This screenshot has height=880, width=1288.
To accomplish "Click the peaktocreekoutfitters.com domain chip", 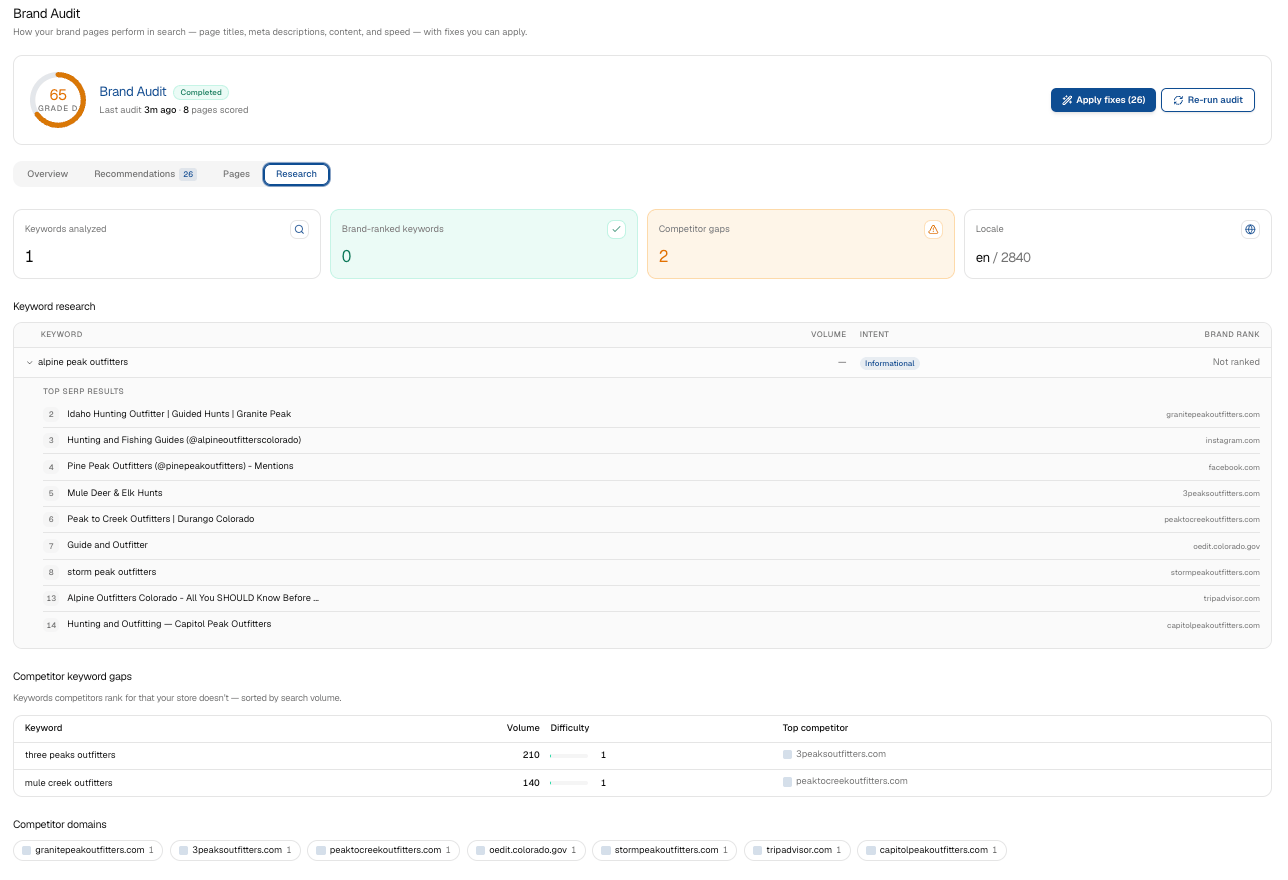I will [x=383, y=850].
